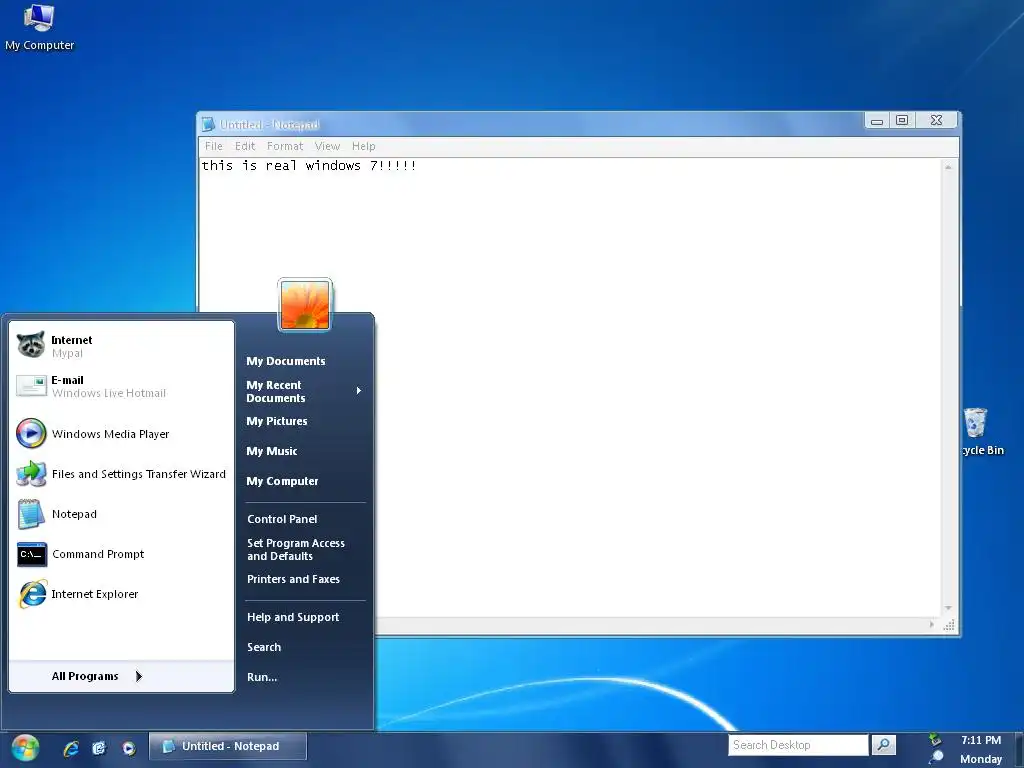This screenshot has height=768, width=1024.
Task: Click Notepad title bar app icon
Action: pyautogui.click(x=208, y=124)
